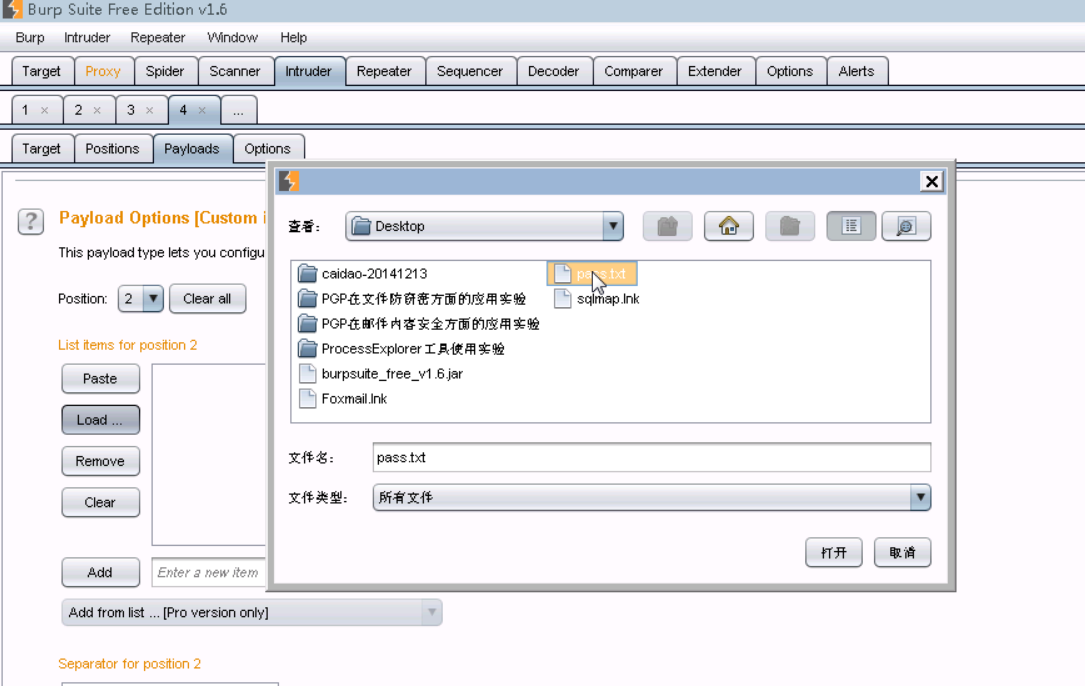Open the Intruder Target sub-tab

point(42,149)
